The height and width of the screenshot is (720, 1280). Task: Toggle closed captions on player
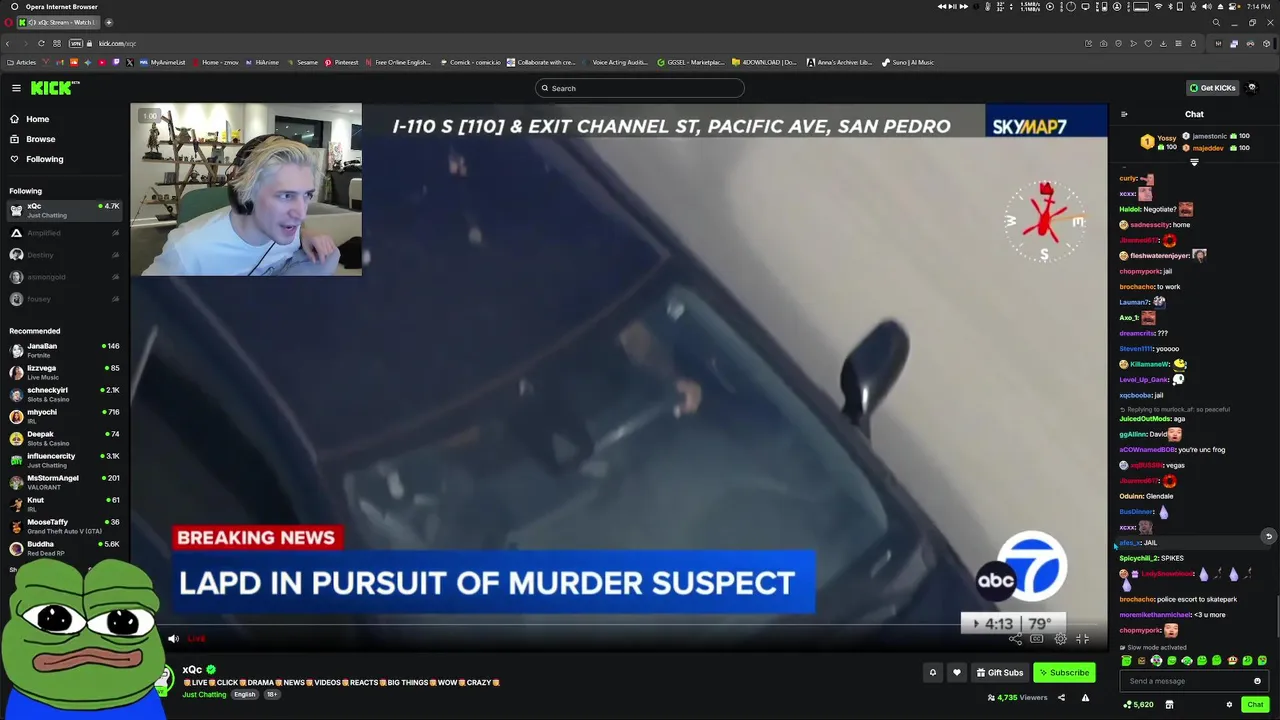click(1037, 639)
